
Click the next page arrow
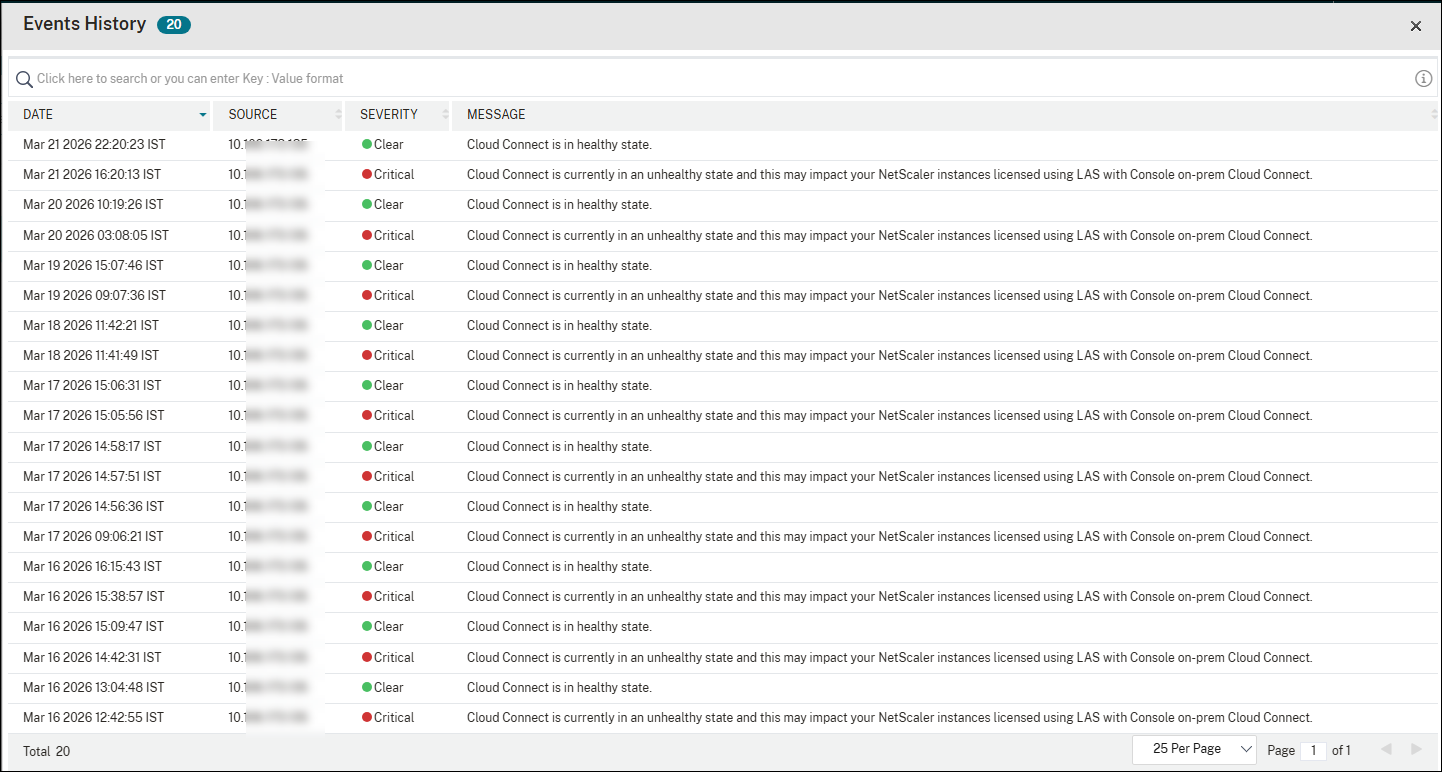(1415, 748)
